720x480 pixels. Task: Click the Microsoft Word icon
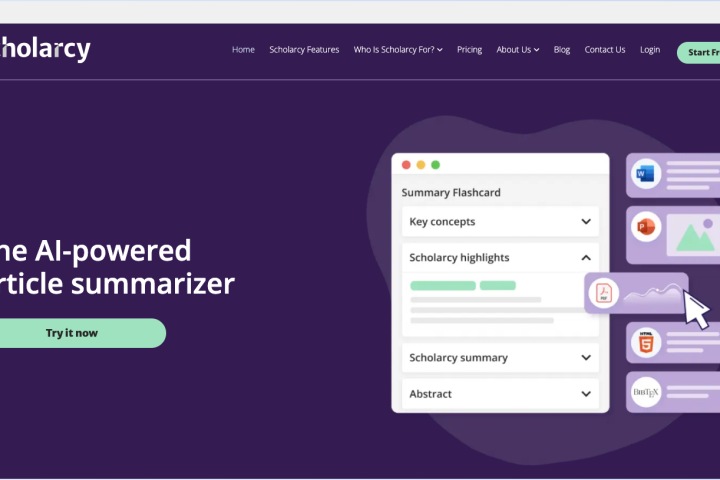(645, 175)
